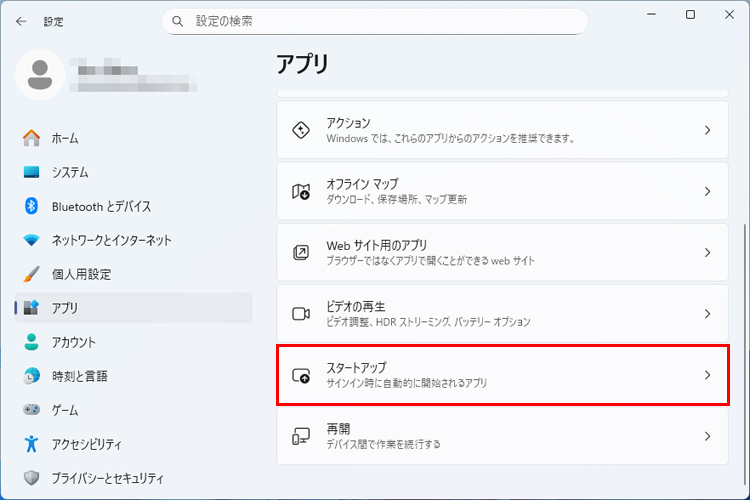Click the Startup (スタートアップ) icon

click(x=301, y=375)
